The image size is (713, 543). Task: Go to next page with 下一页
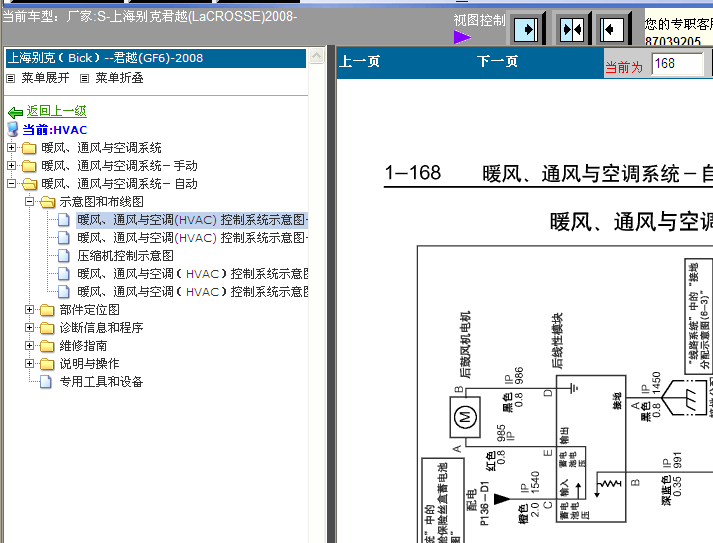[x=497, y=61]
